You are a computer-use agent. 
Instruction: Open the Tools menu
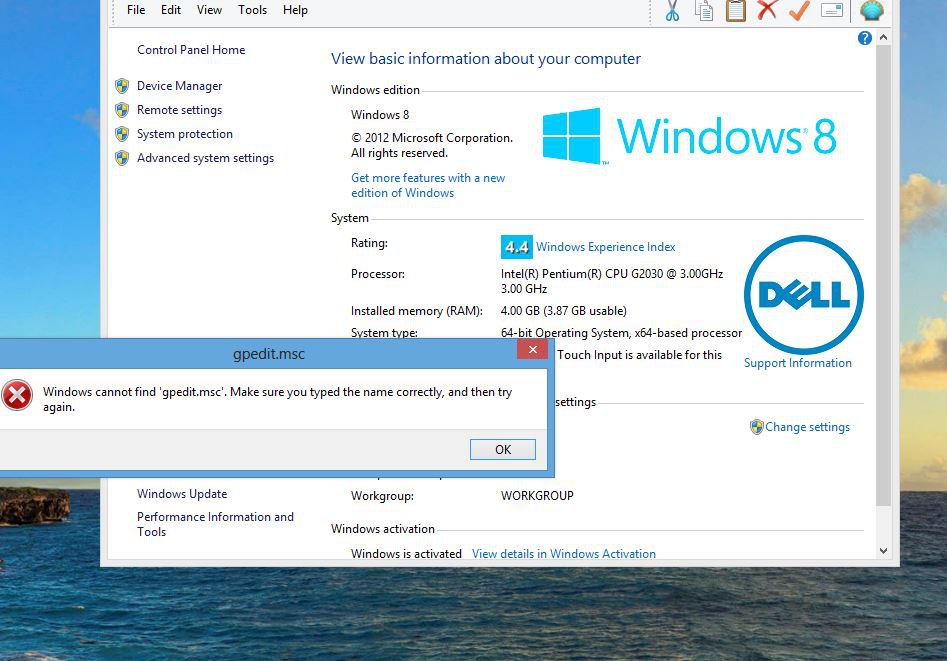point(252,10)
